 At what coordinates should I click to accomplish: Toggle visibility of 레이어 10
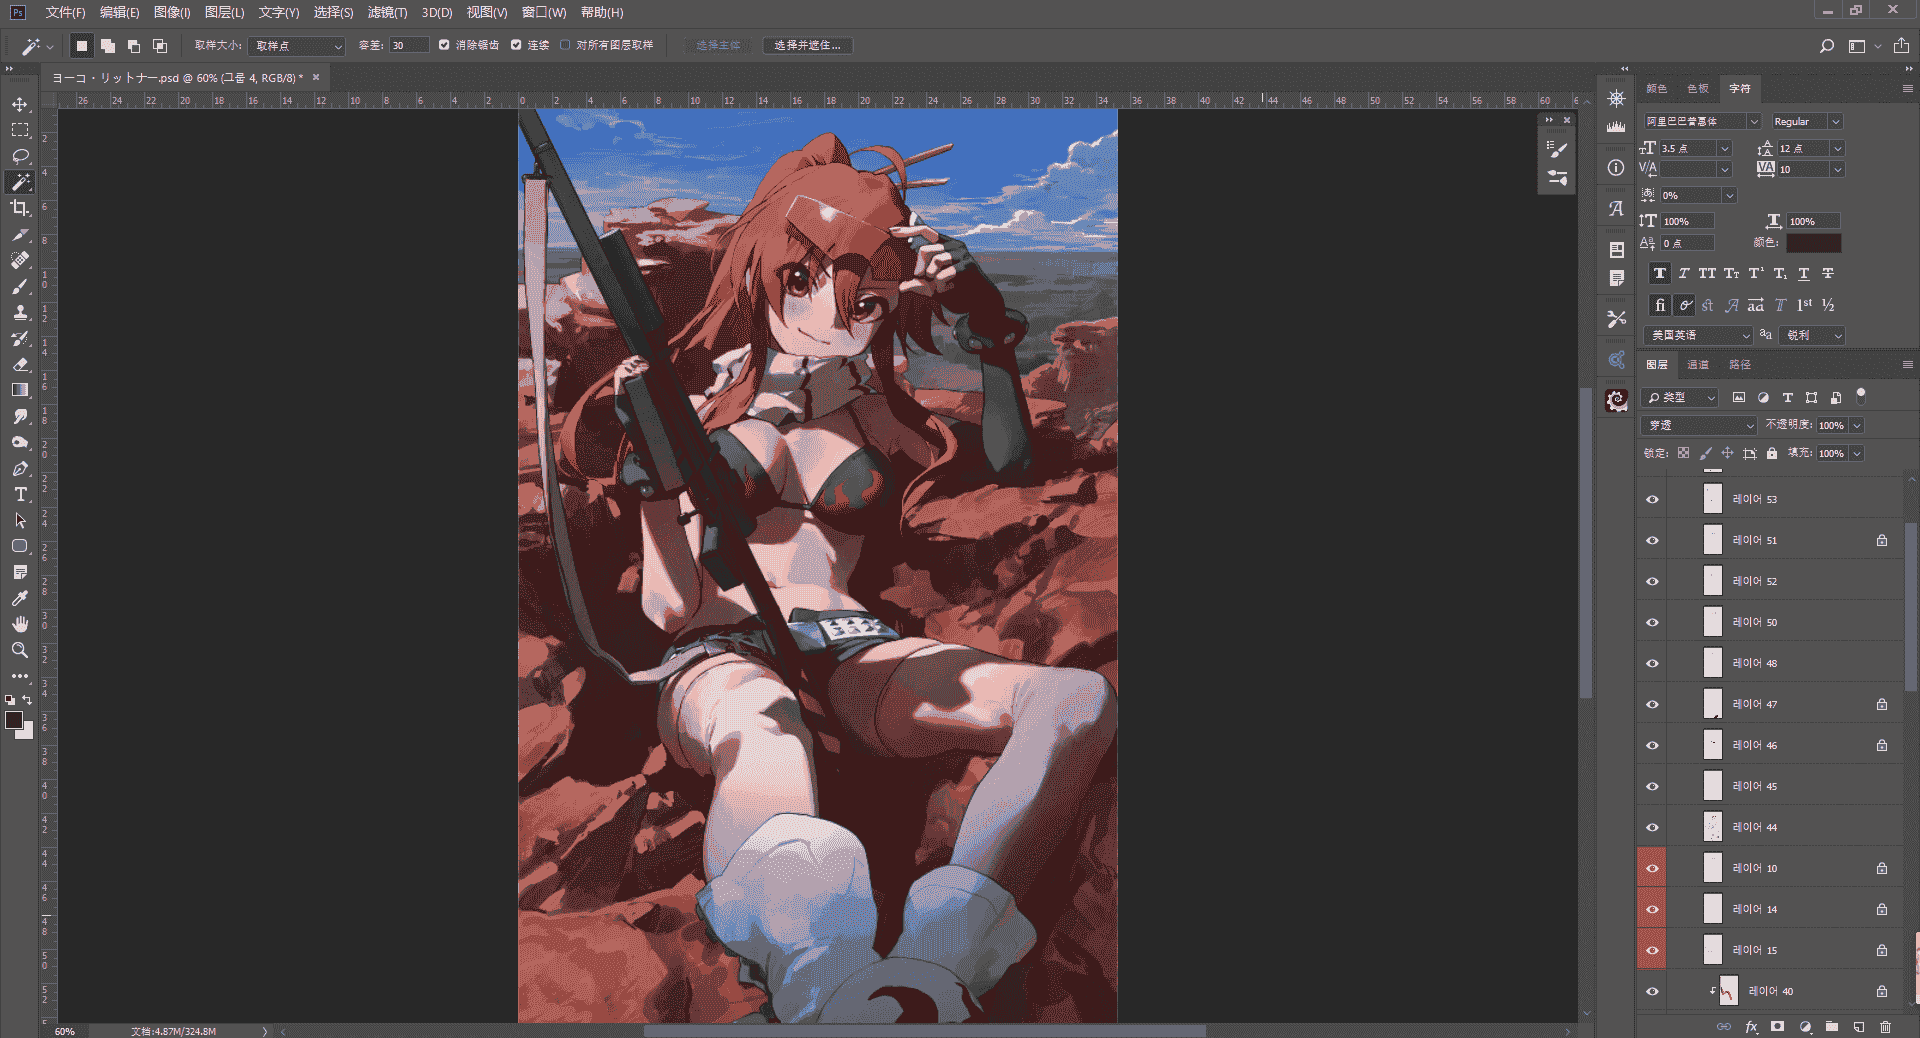pyautogui.click(x=1652, y=868)
